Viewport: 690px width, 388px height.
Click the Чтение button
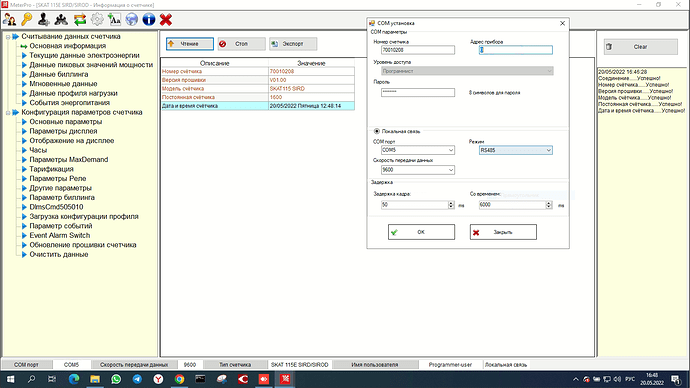click(x=190, y=44)
